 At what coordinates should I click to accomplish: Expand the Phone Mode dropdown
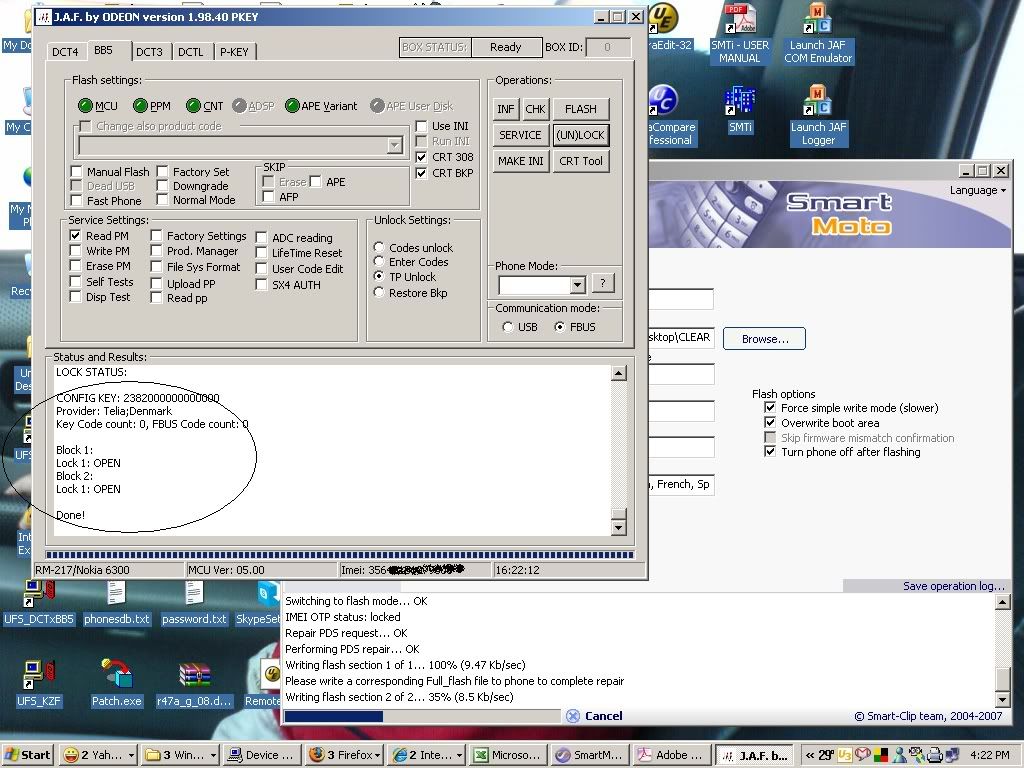pyautogui.click(x=577, y=285)
